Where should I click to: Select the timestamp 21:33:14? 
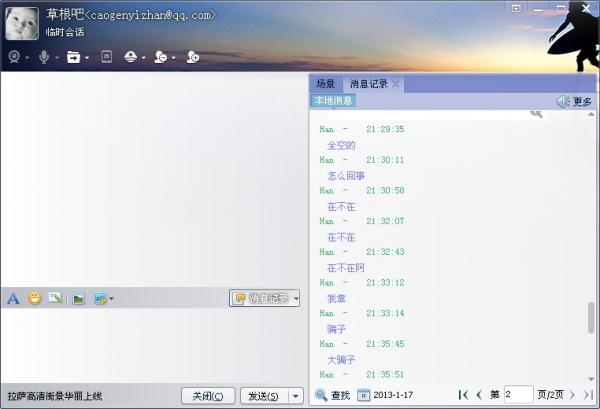tap(385, 313)
